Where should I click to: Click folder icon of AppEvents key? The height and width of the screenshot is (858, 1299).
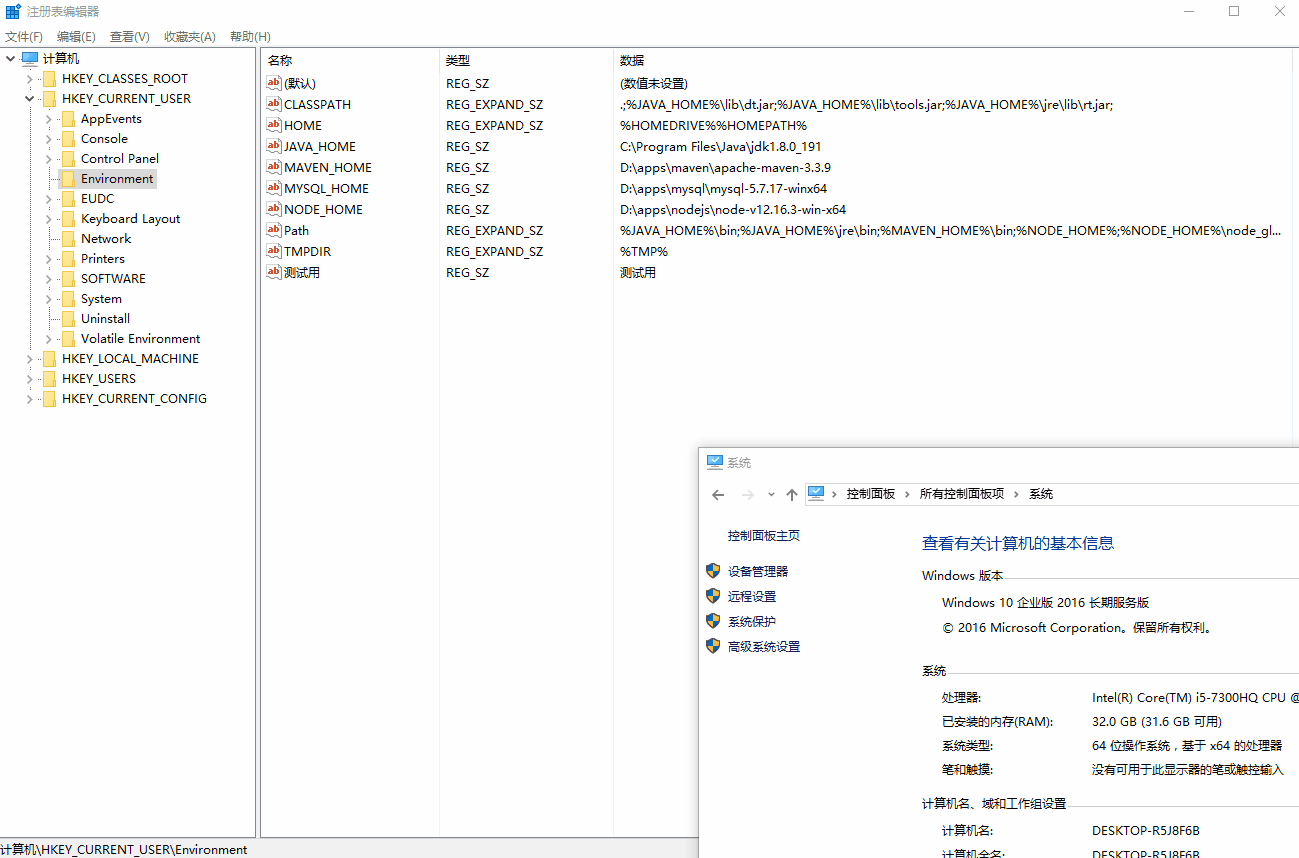(68, 119)
